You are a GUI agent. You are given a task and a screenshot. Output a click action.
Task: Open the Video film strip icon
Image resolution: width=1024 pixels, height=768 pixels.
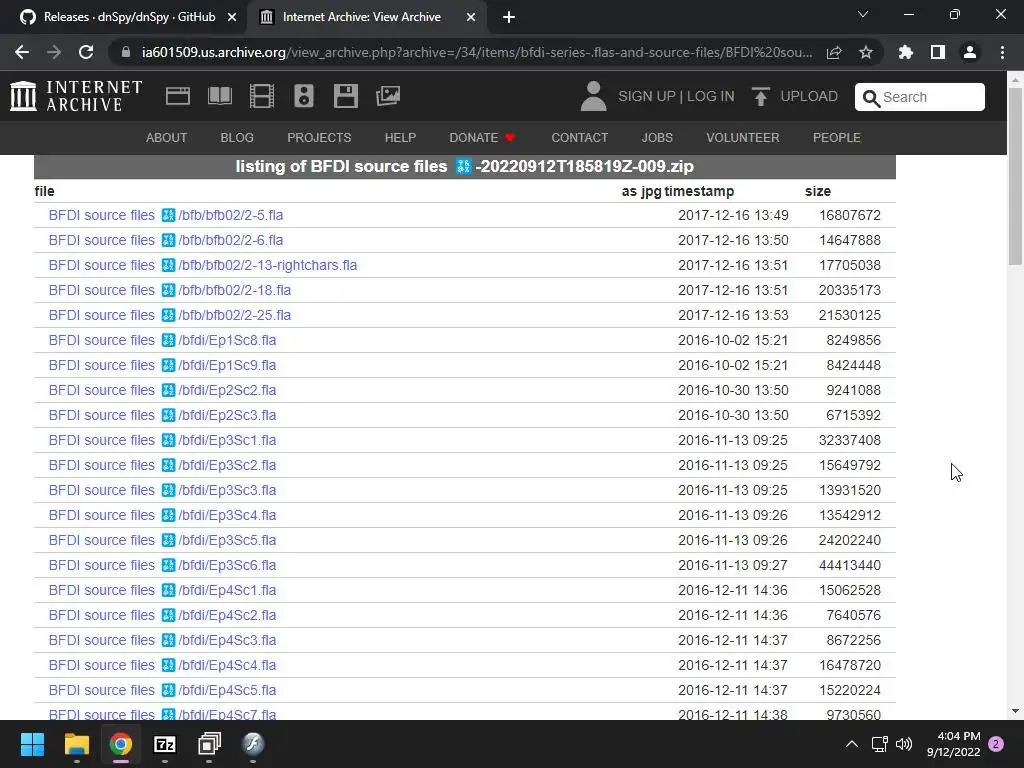(262, 96)
